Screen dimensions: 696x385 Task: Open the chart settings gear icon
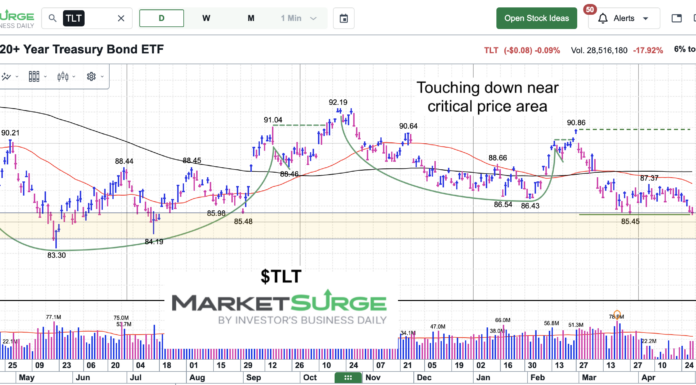coord(91,76)
